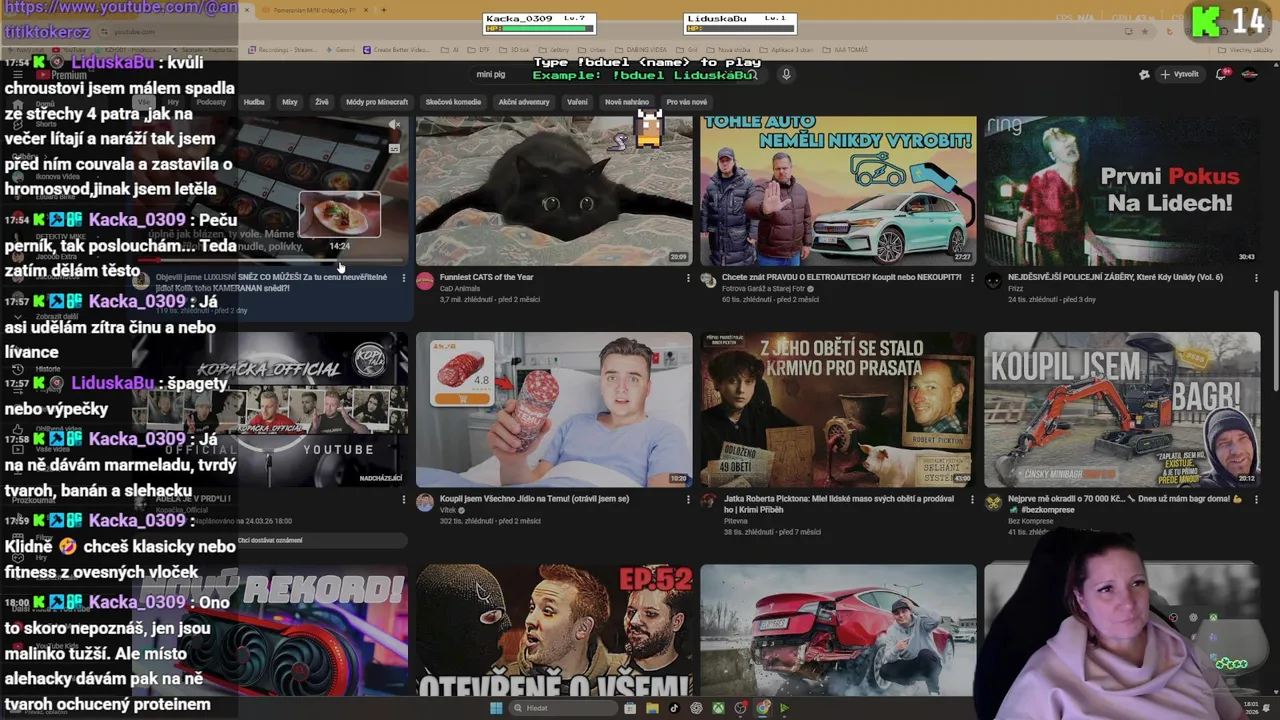This screenshot has height=720, width=1280.
Task: Open options menu for elektroauta video
Action: (x=972, y=278)
